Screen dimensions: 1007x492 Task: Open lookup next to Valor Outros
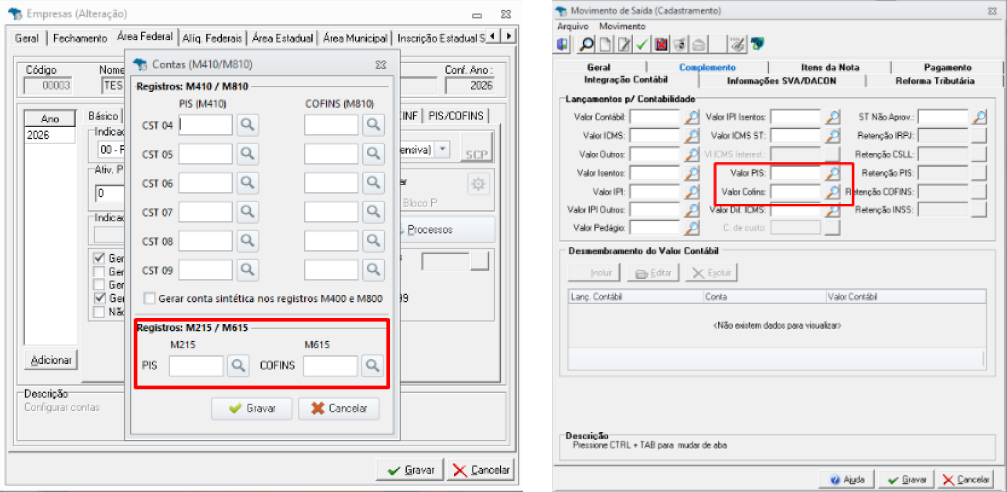(x=691, y=154)
